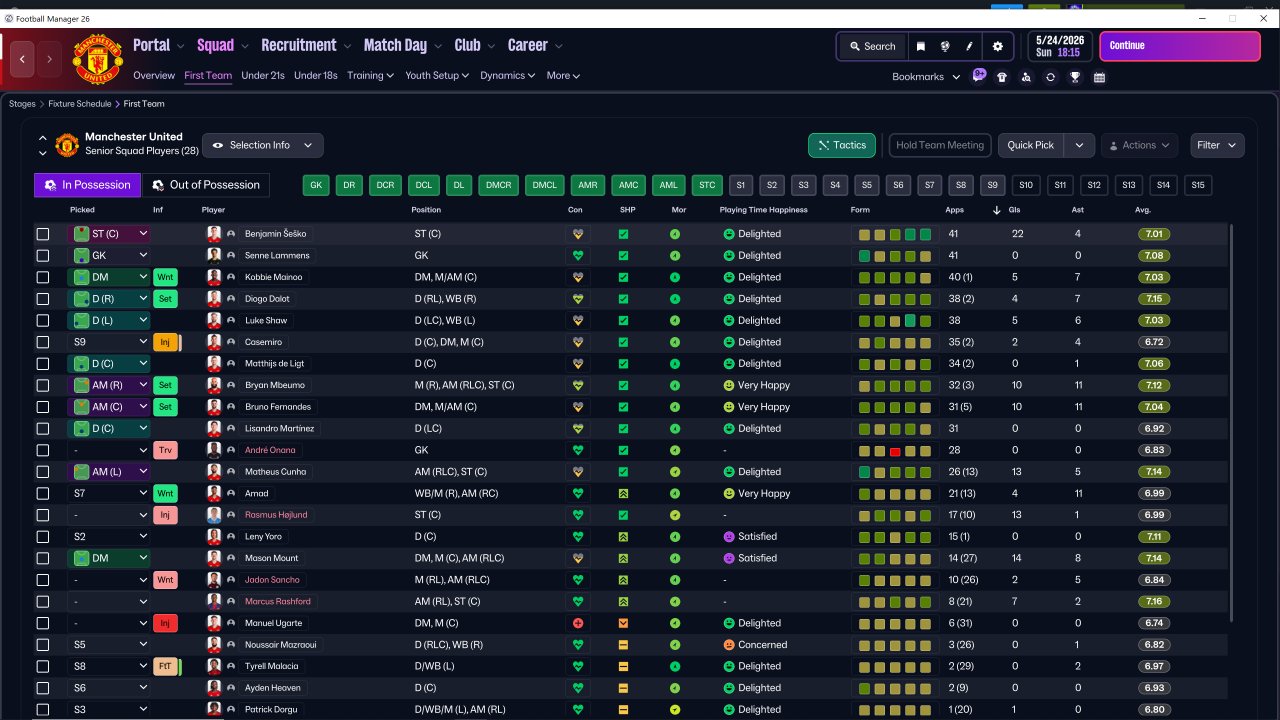Open the Tactics button
The image size is (1280, 720).
point(842,145)
